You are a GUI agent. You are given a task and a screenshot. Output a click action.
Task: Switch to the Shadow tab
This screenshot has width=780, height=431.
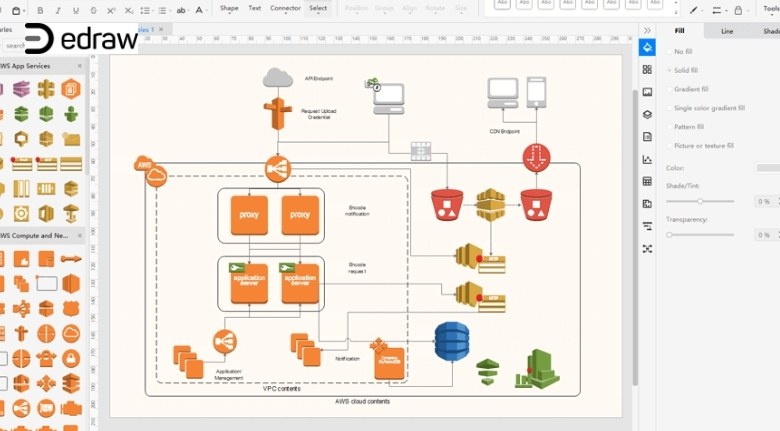[771, 31]
